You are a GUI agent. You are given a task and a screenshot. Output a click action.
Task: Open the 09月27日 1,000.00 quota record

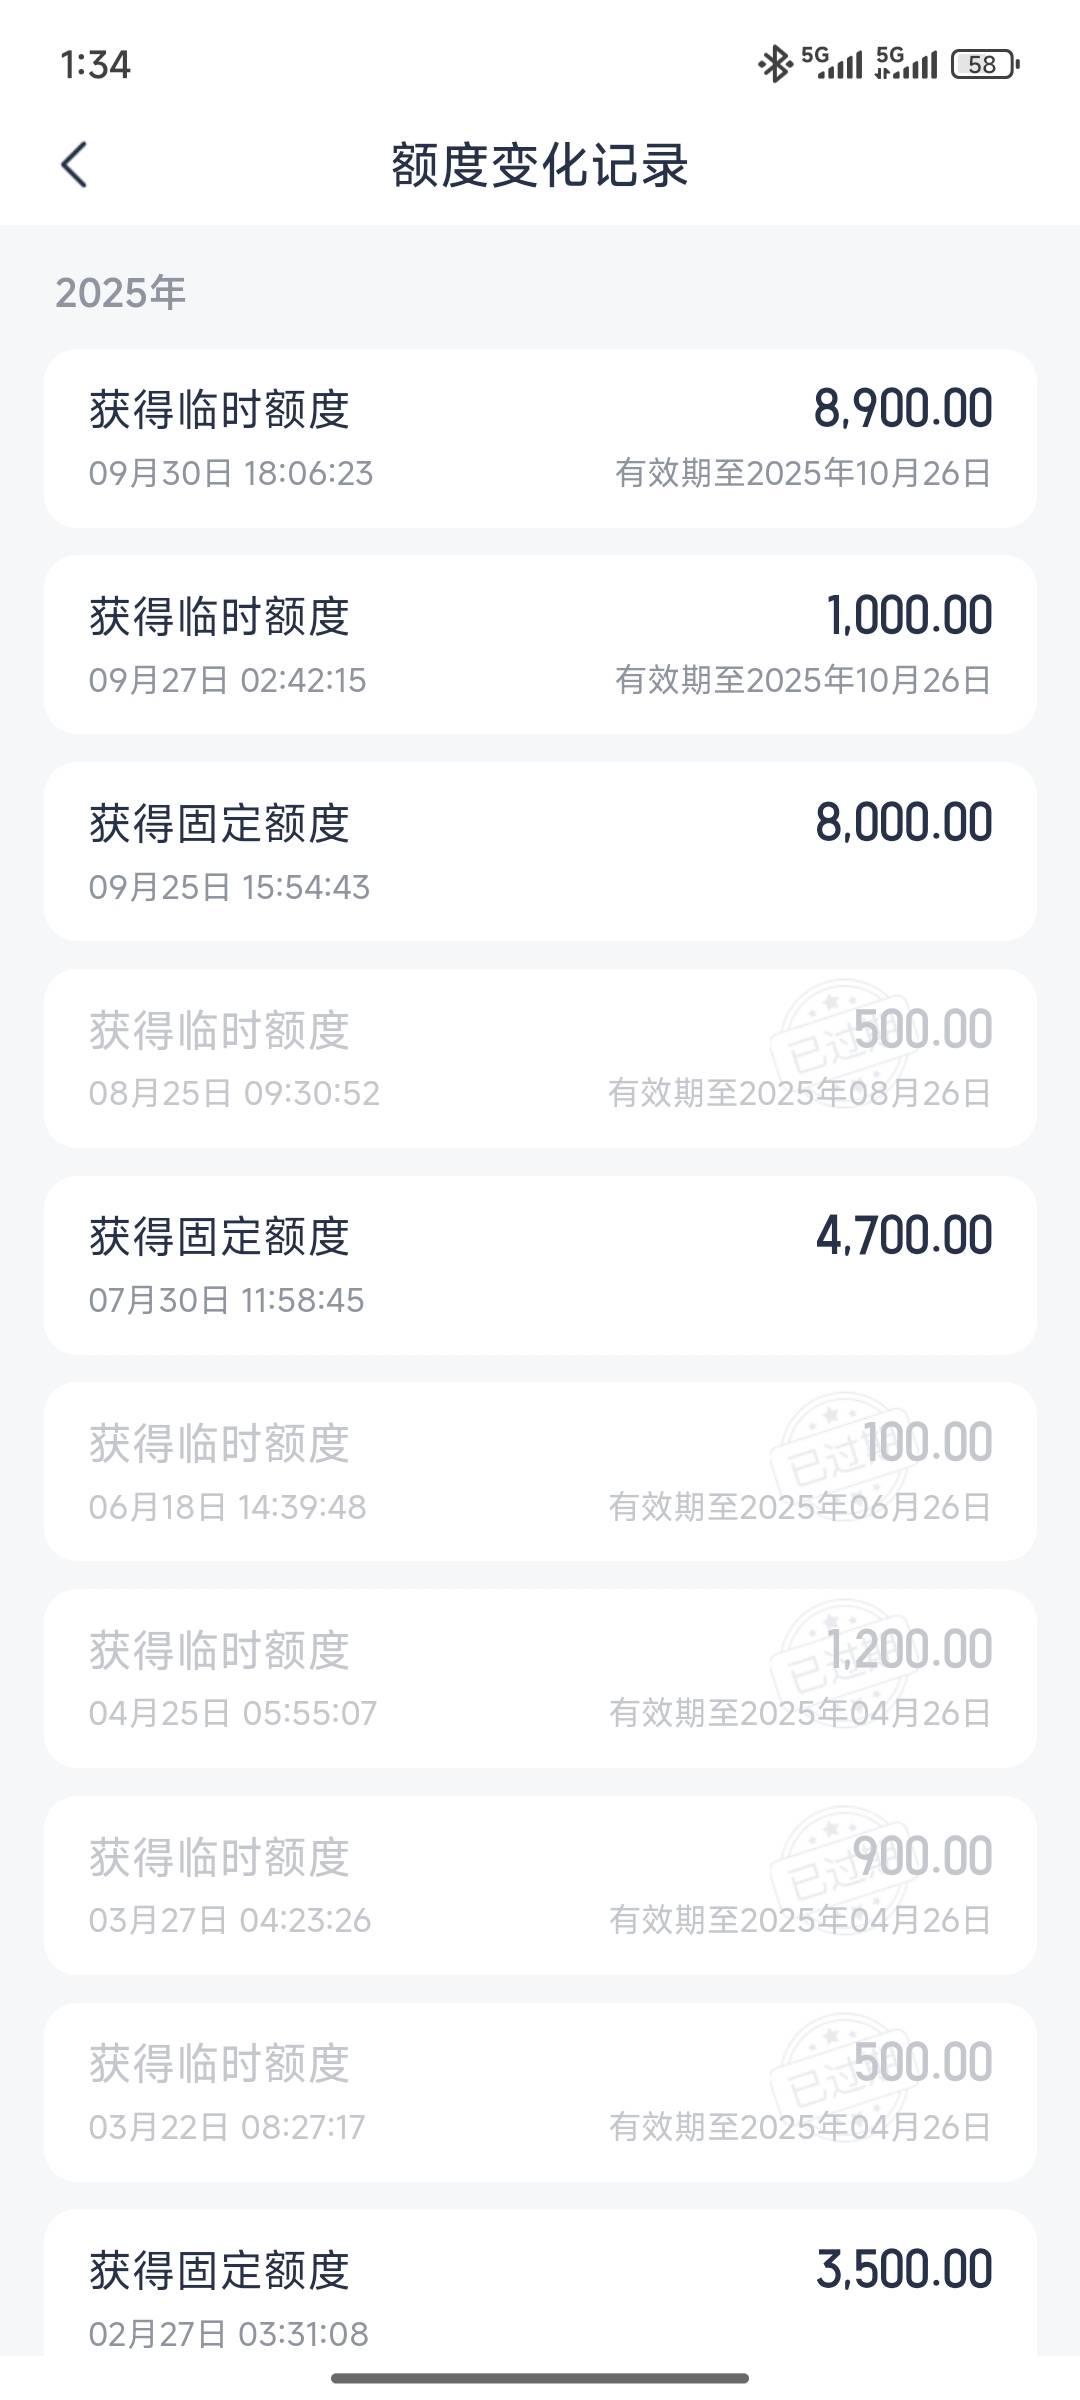pos(540,645)
